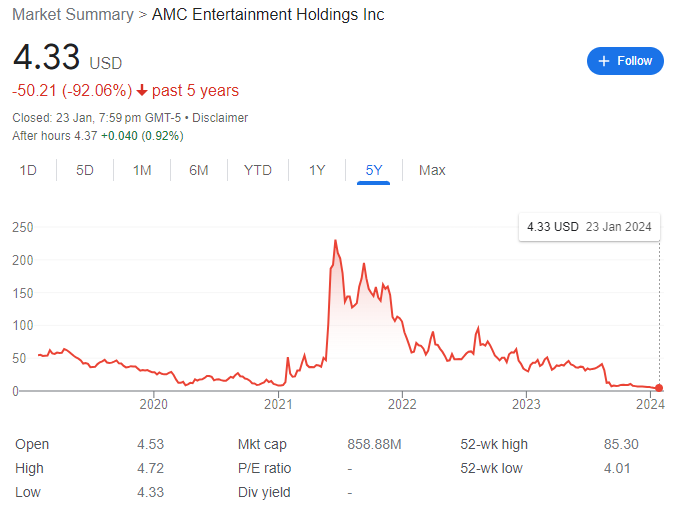Show the YTD chart range
Screen dimensions: 680x509
(x=258, y=170)
